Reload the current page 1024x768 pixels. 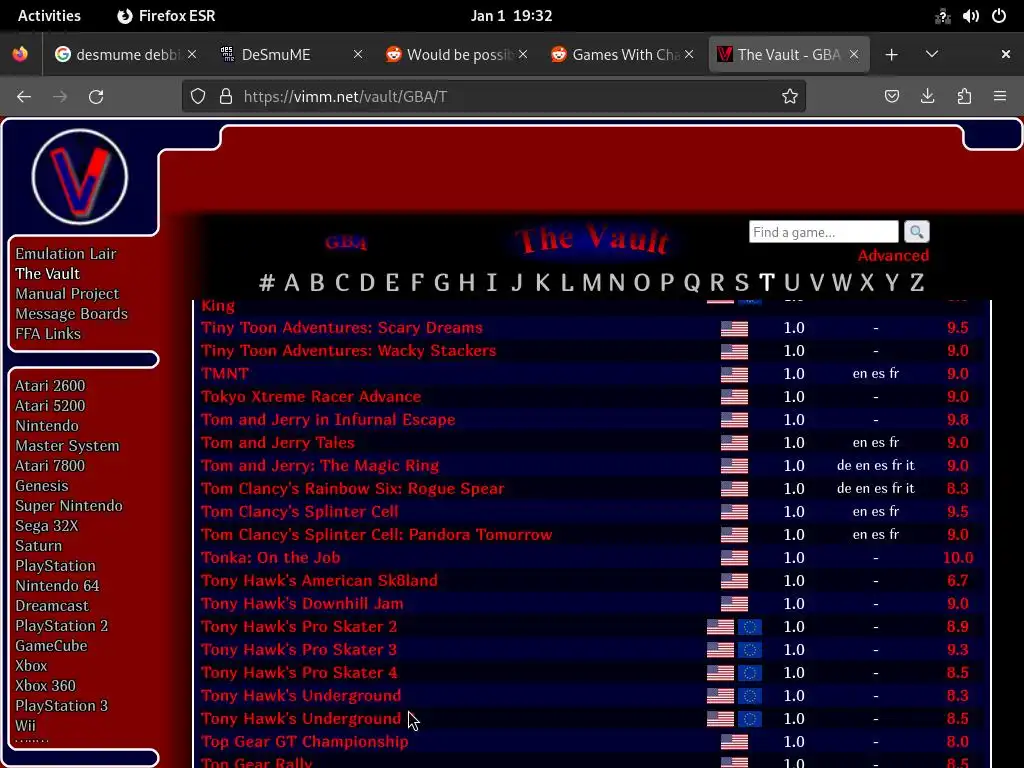click(x=96, y=97)
